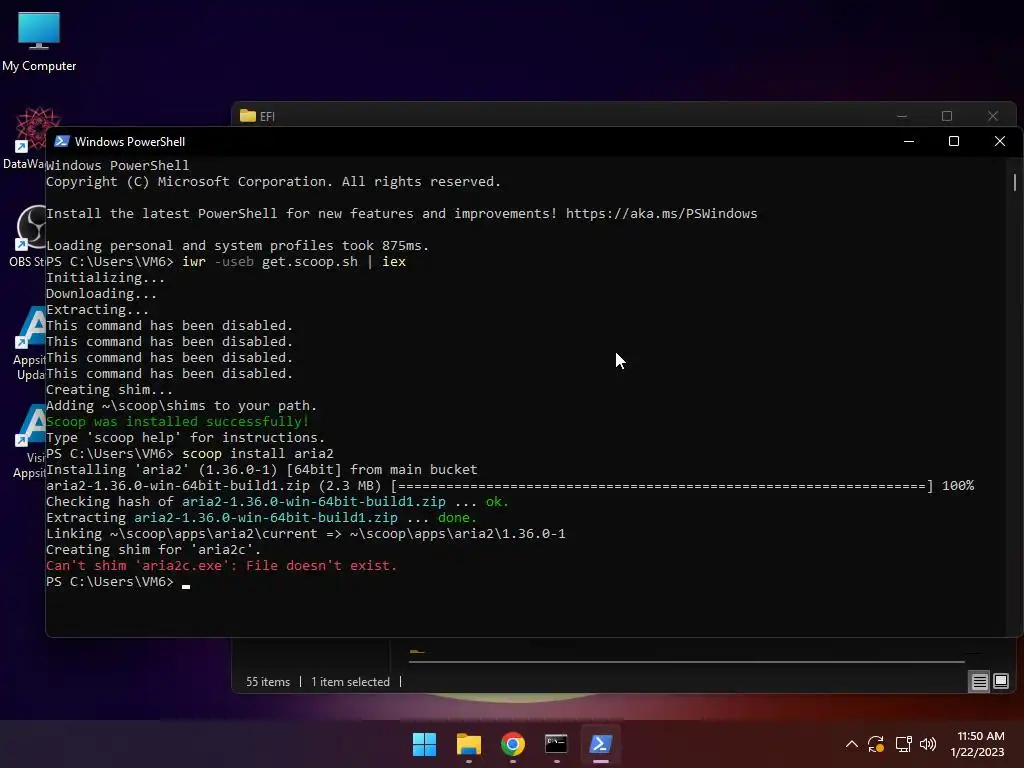The height and width of the screenshot is (768, 1024).
Task: Click the 'scoop install aria2' command text
Action: 258,454
